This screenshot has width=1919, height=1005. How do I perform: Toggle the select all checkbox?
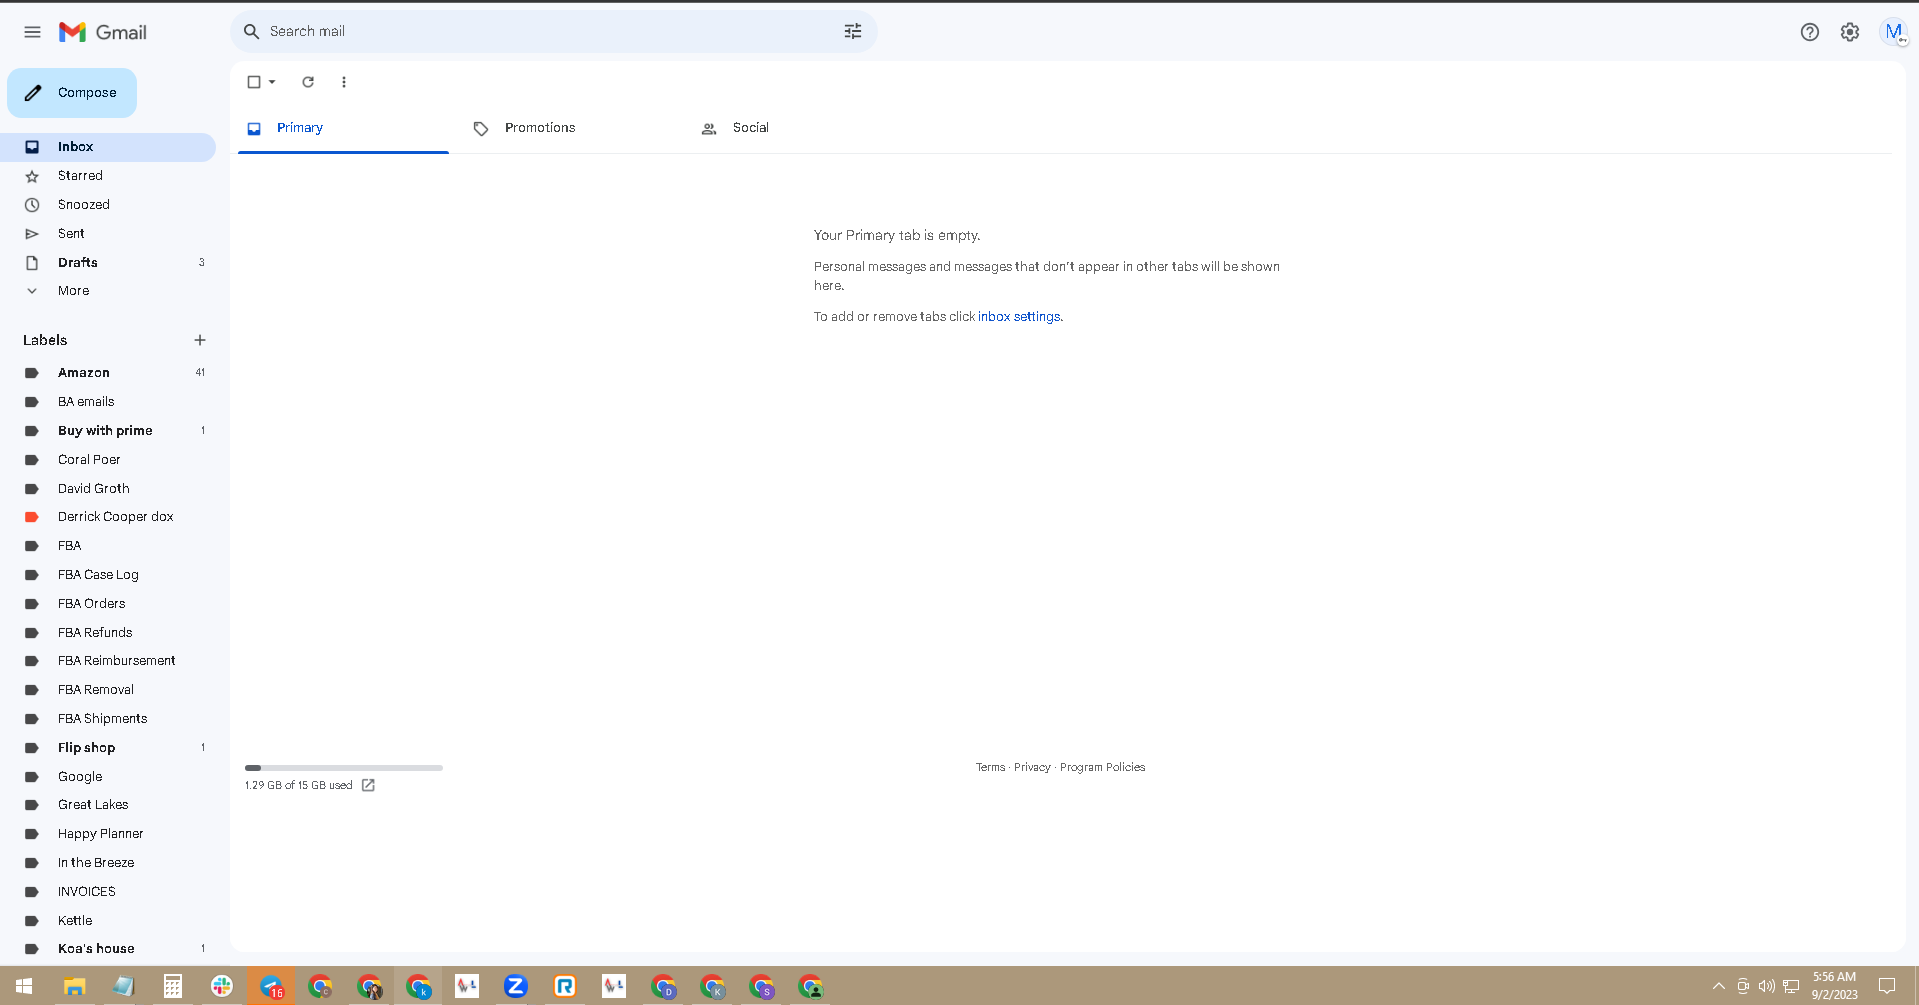tap(254, 82)
